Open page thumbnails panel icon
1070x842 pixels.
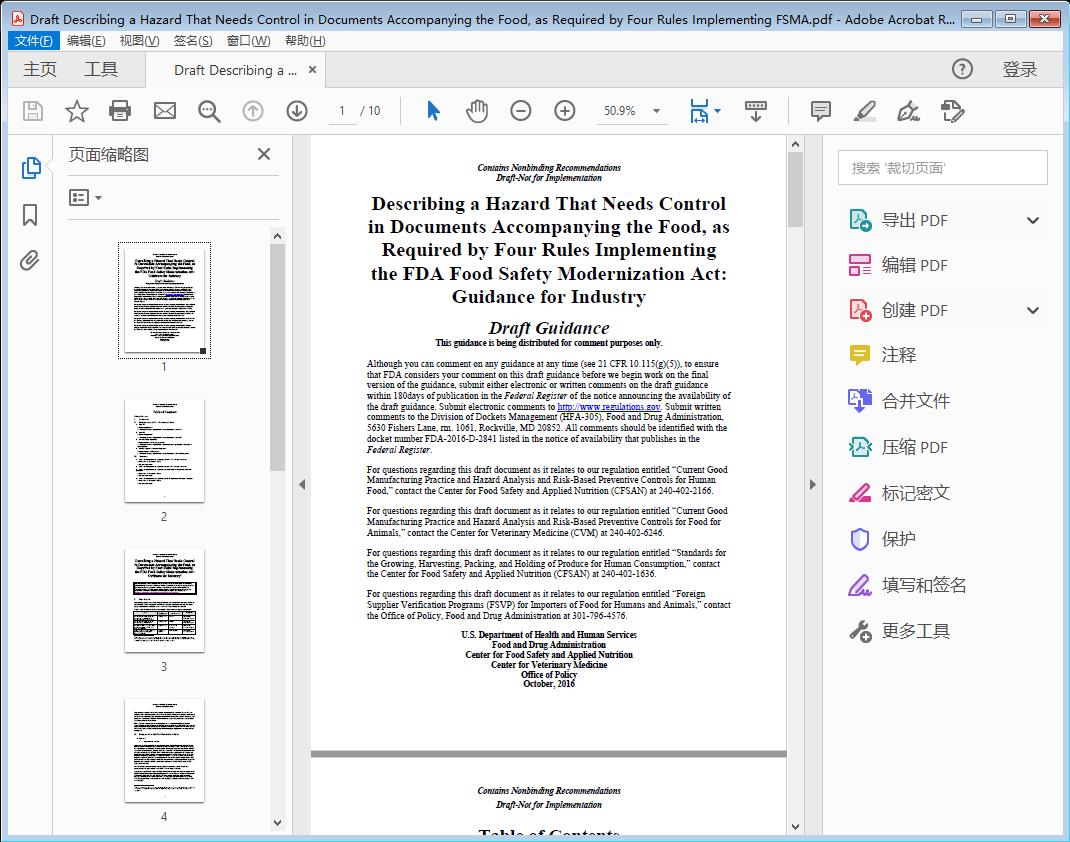(31, 168)
